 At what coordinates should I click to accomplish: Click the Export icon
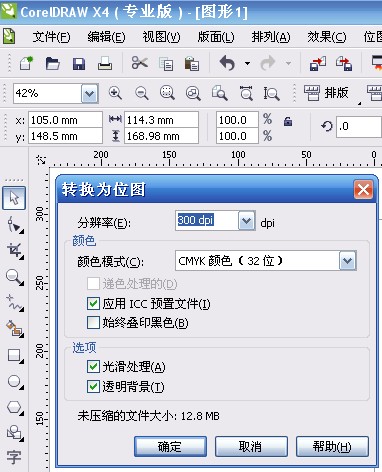(344, 63)
